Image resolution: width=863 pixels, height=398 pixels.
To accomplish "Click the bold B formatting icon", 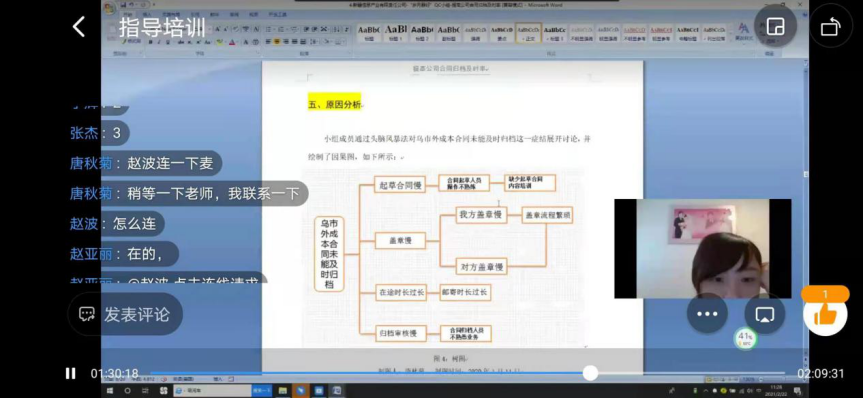I will pos(150,42).
